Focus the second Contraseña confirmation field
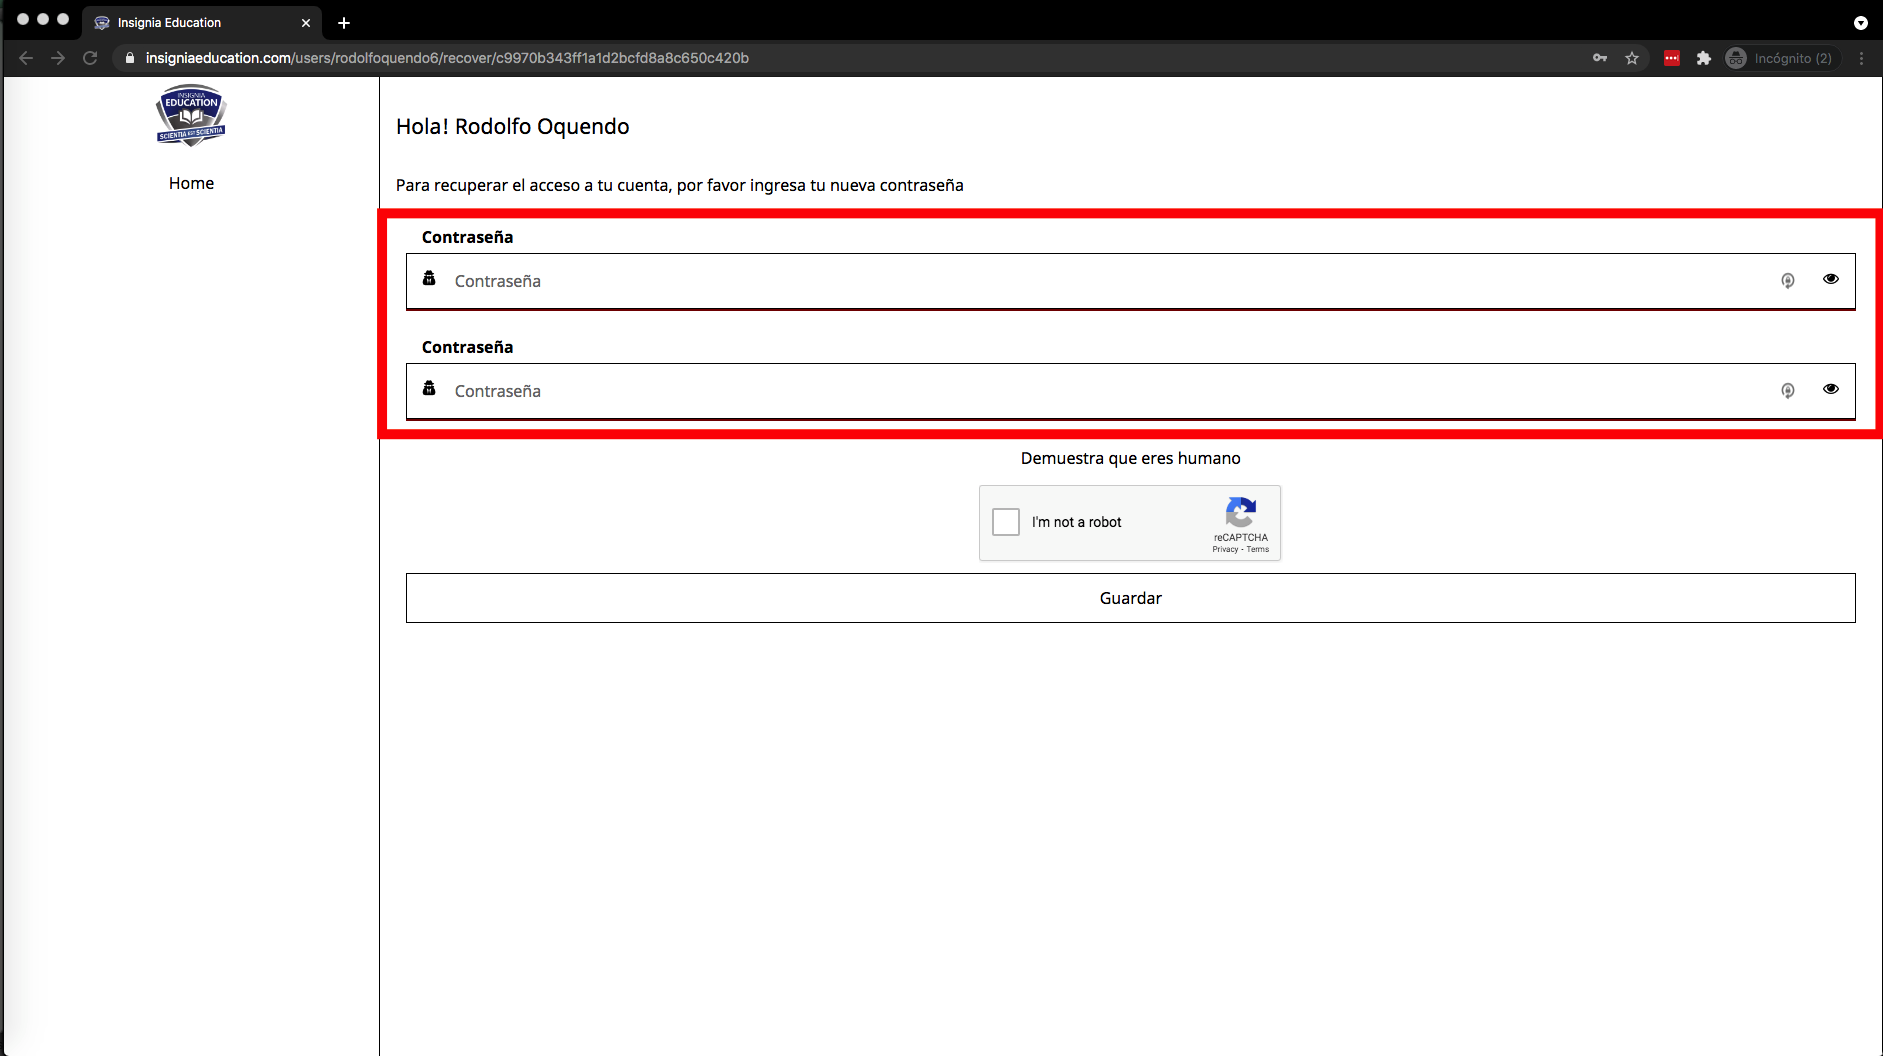Viewport: 1883px width, 1056px height. (x=1100, y=391)
